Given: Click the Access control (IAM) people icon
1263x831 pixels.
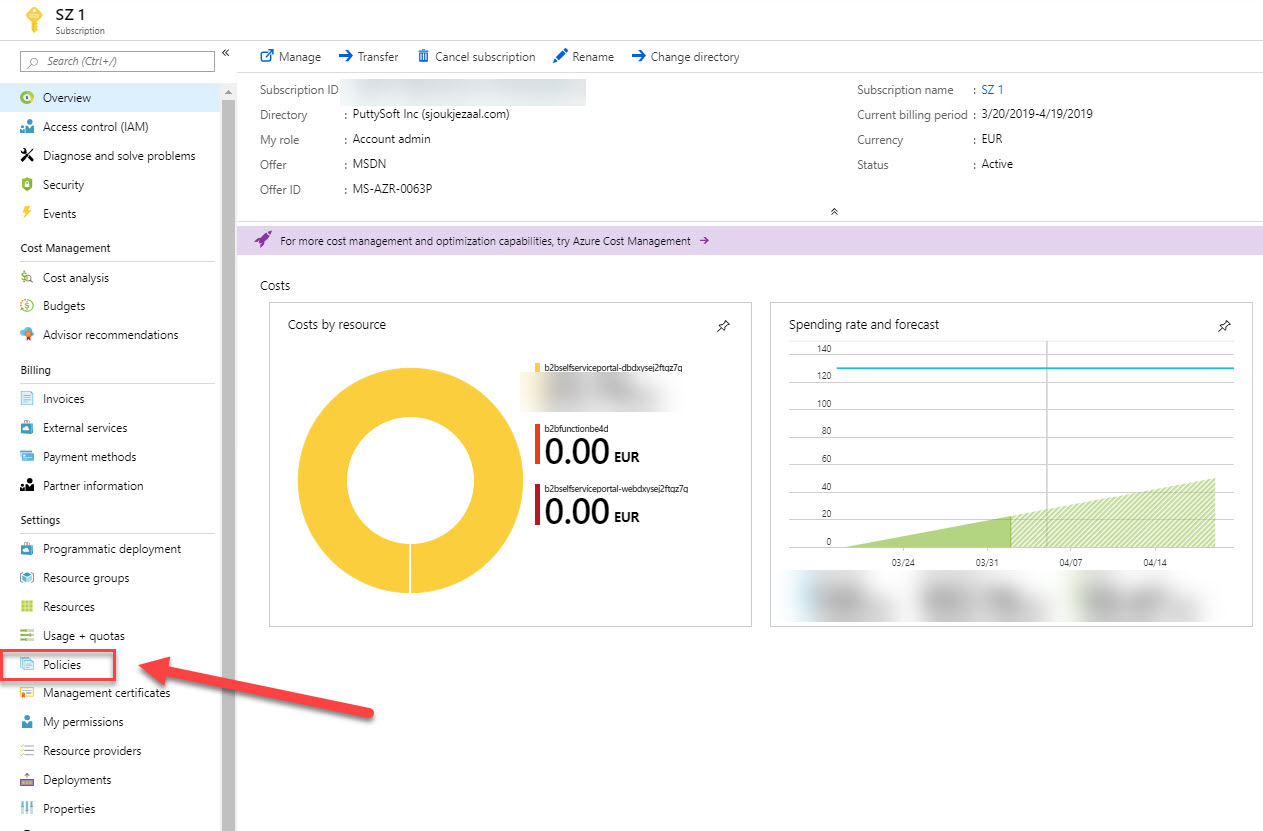Looking at the screenshot, I should [x=27, y=127].
